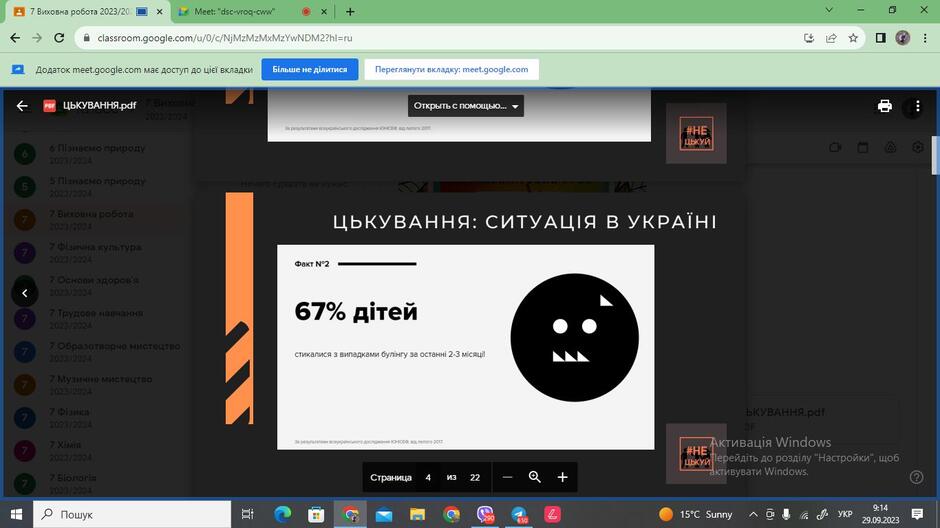
Task: Show previous file with left chevron arrow
Action: [x=25, y=293]
